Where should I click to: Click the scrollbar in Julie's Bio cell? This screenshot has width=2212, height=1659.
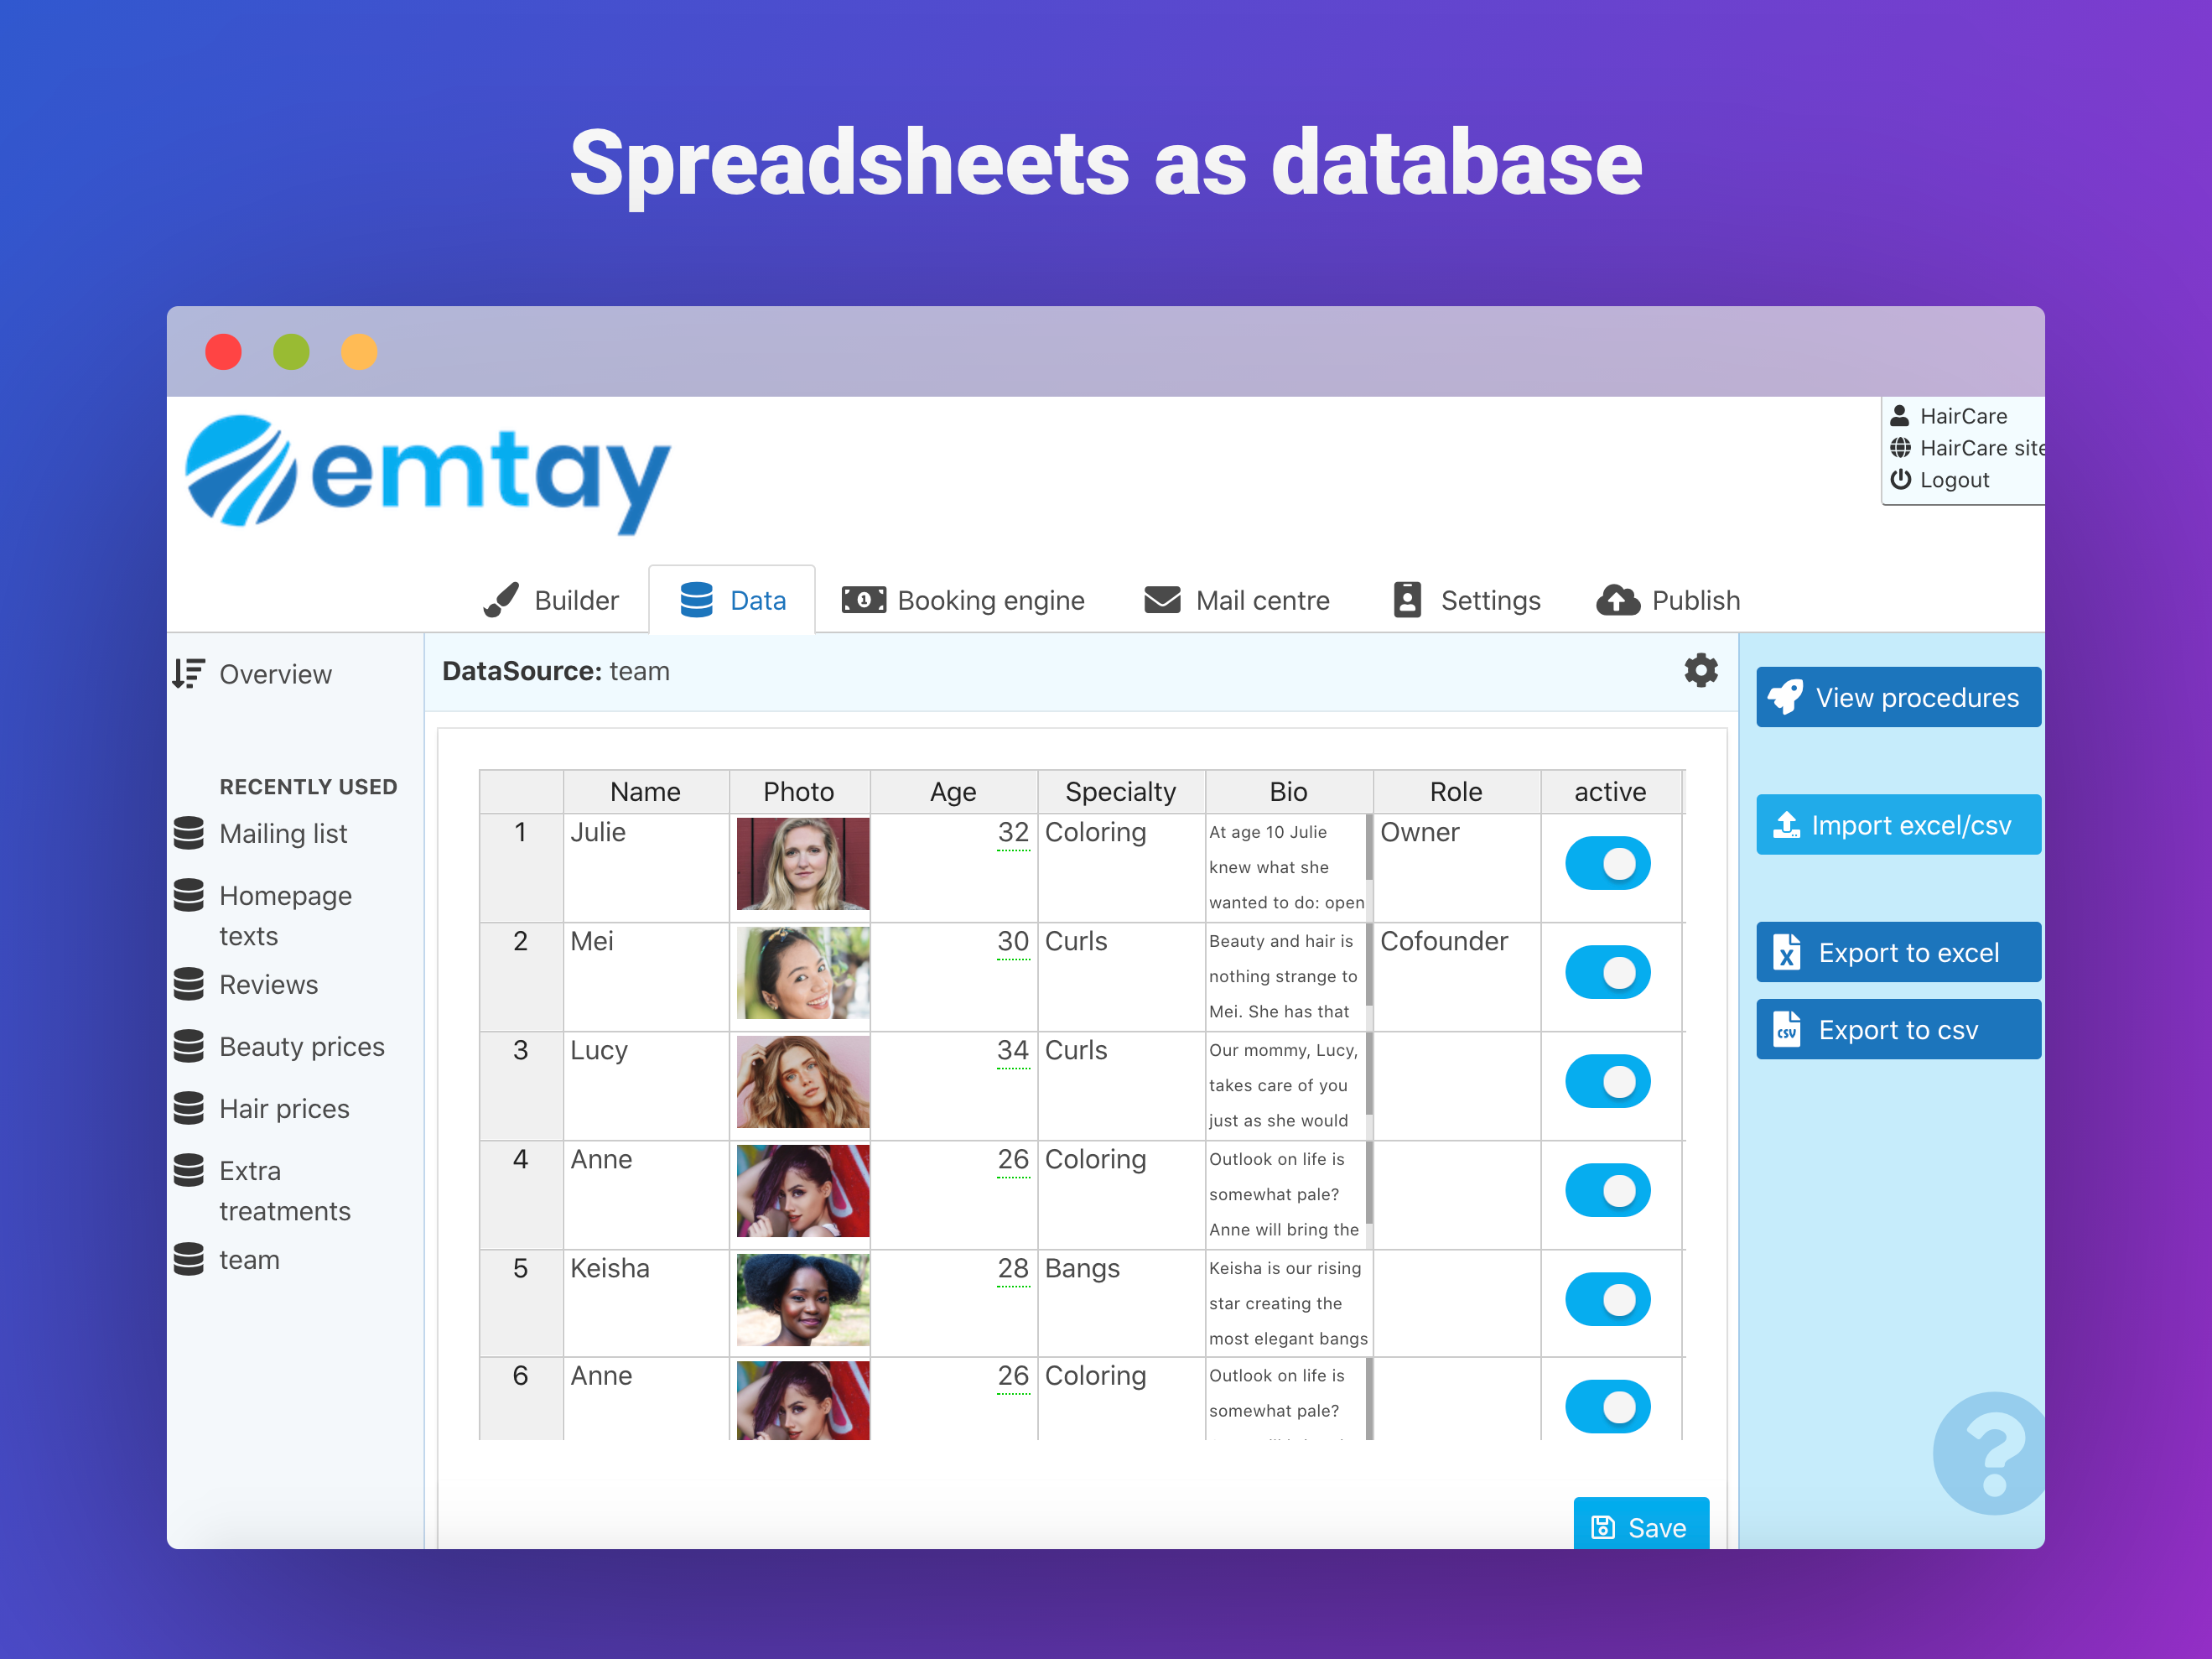(1369, 850)
